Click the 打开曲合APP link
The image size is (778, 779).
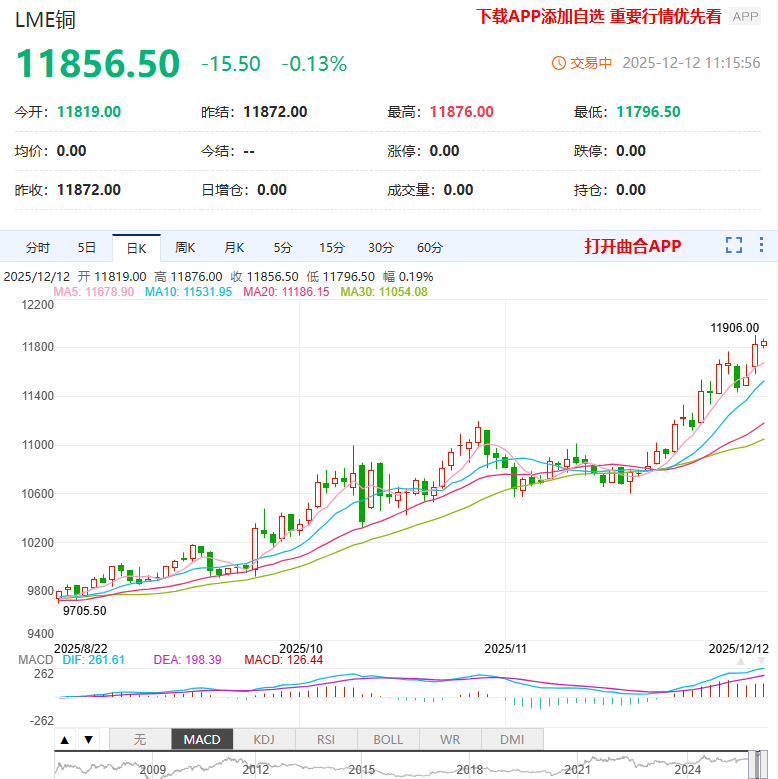(x=633, y=246)
